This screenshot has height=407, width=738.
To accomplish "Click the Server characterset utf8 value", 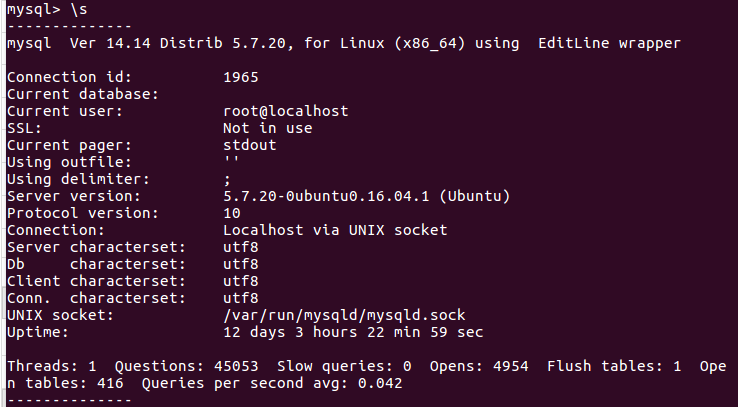I will pyautogui.click(x=241, y=247).
